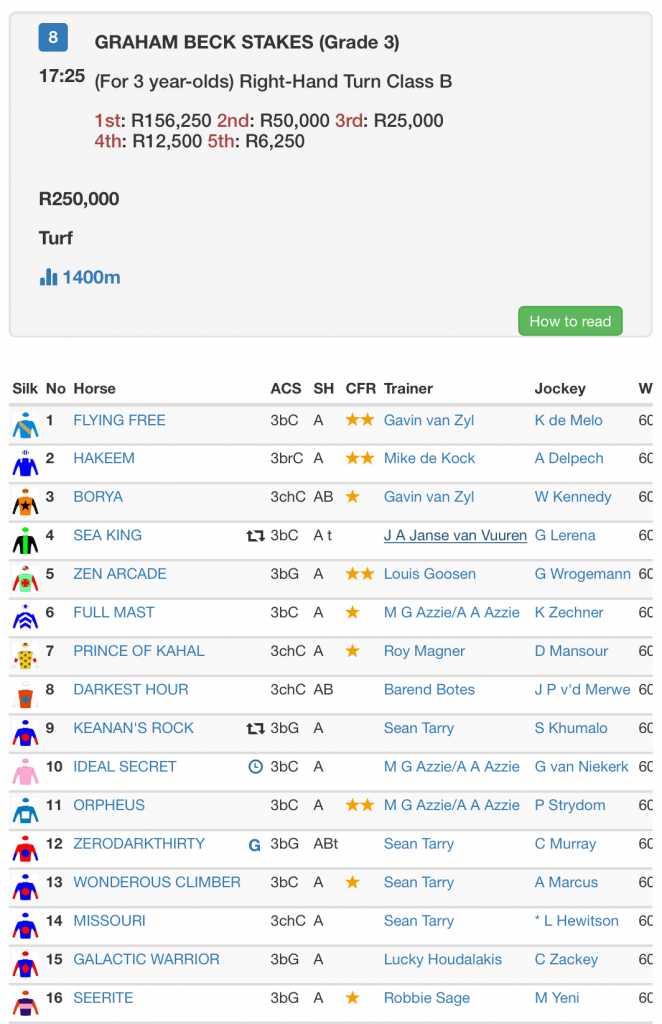Viewport: 662px width, 1024px height.
Task: Click the jockey silk icon for Flying Free
Action: pyautogui.click(x=25, y=422)
